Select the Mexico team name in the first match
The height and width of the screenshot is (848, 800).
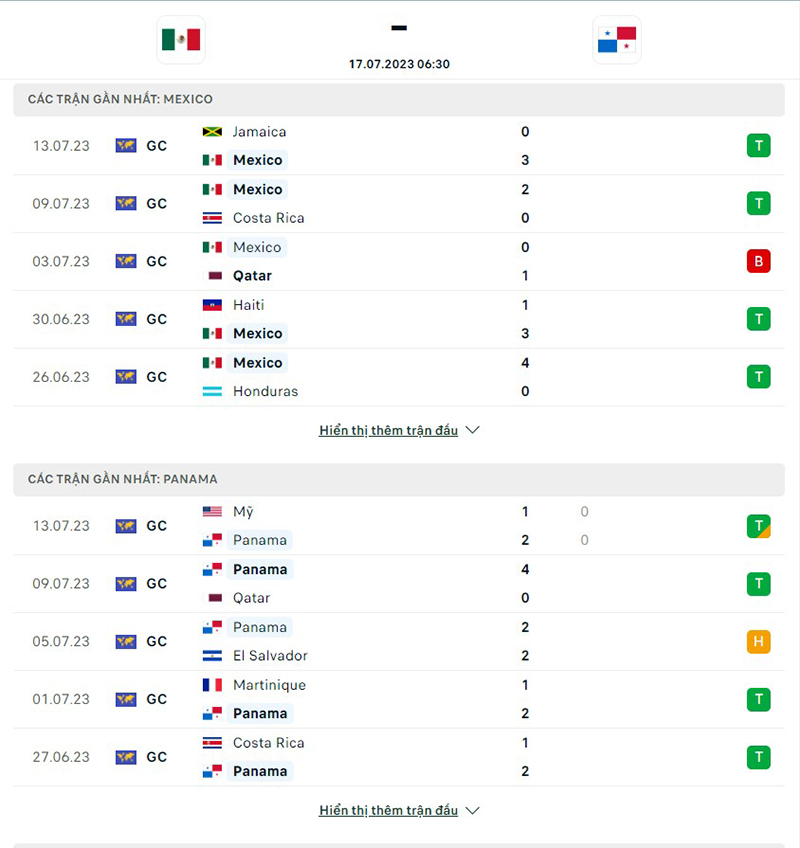(257, 160)
